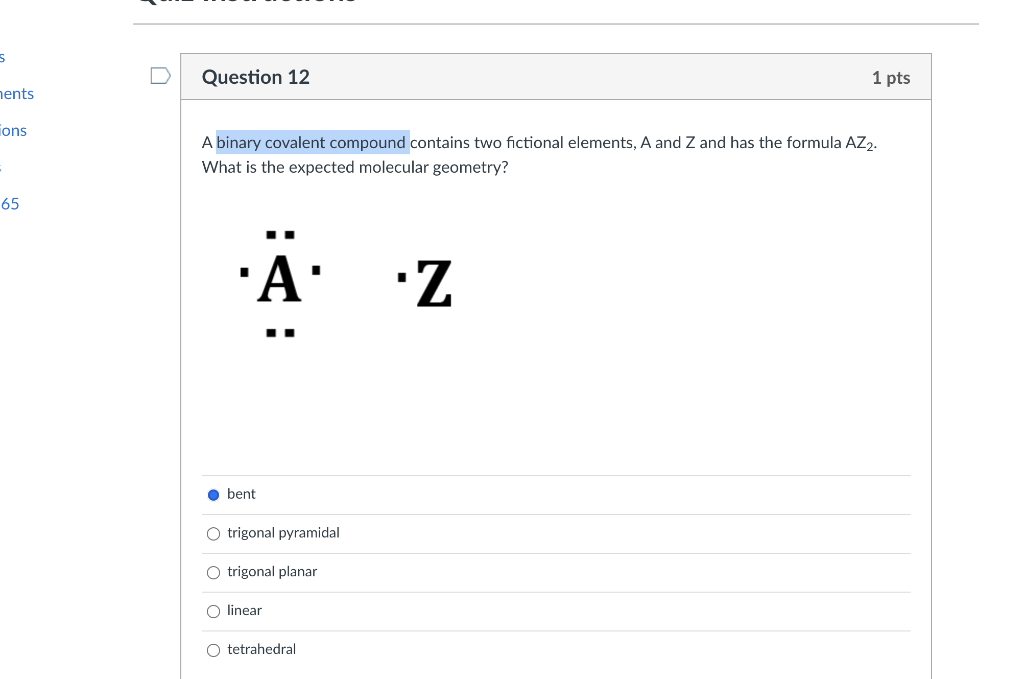Image resolution: width=1024 pixels, height=679 pixels.
Task: Click the topmost sidebar navigation link
Action: (4, 56)
